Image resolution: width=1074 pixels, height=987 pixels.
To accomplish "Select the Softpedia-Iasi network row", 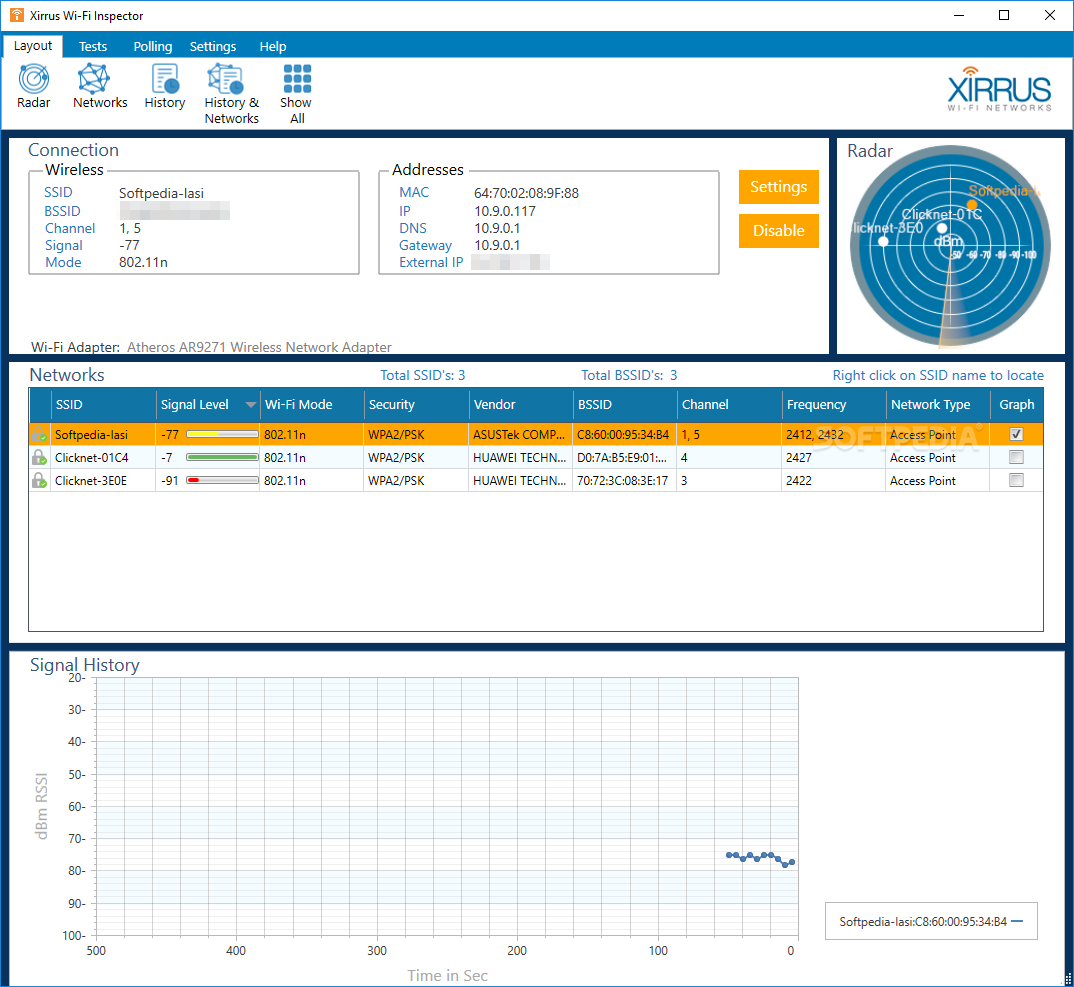I will click(x=536, y=434).
